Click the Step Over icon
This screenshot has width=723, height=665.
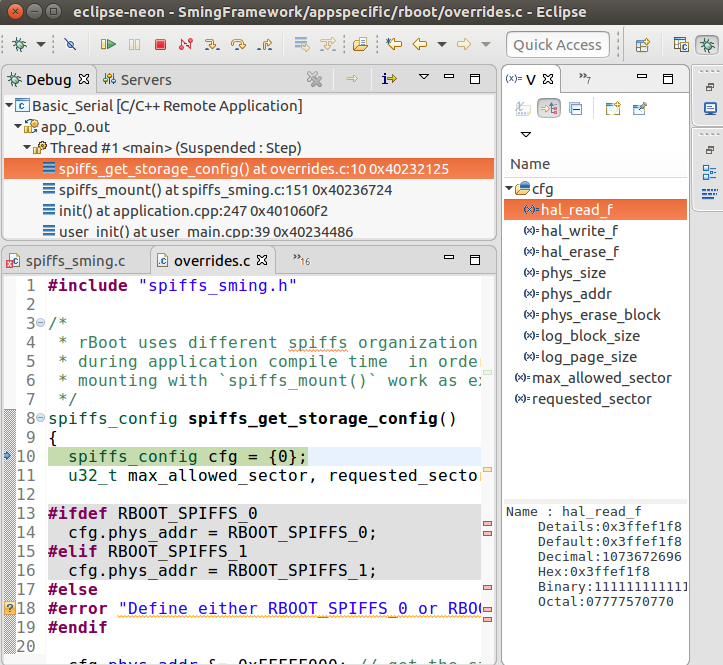click(x=238, y=44)
